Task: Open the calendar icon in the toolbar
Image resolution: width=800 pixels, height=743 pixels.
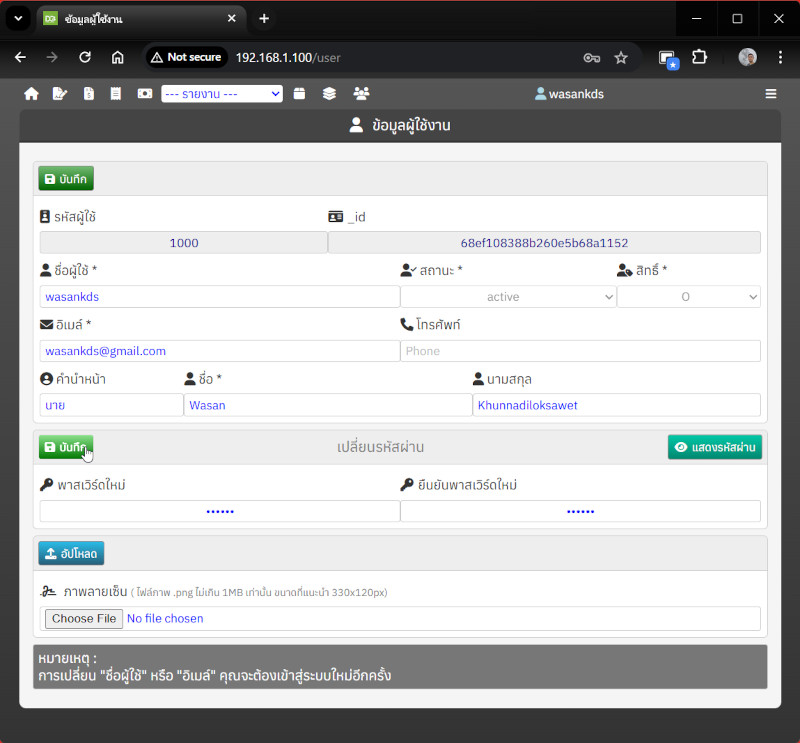Action: click(299, 94)
